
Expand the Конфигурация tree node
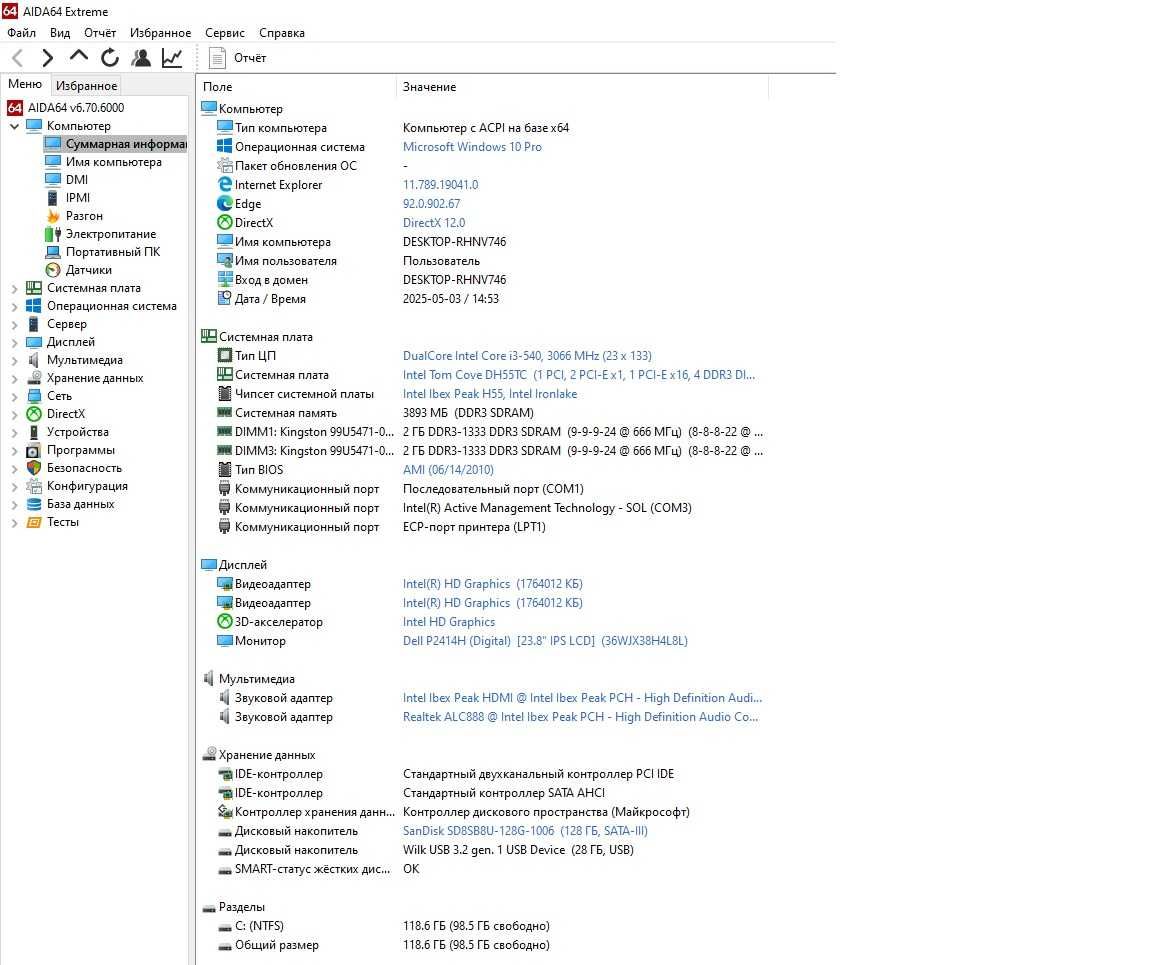point(15,486)
